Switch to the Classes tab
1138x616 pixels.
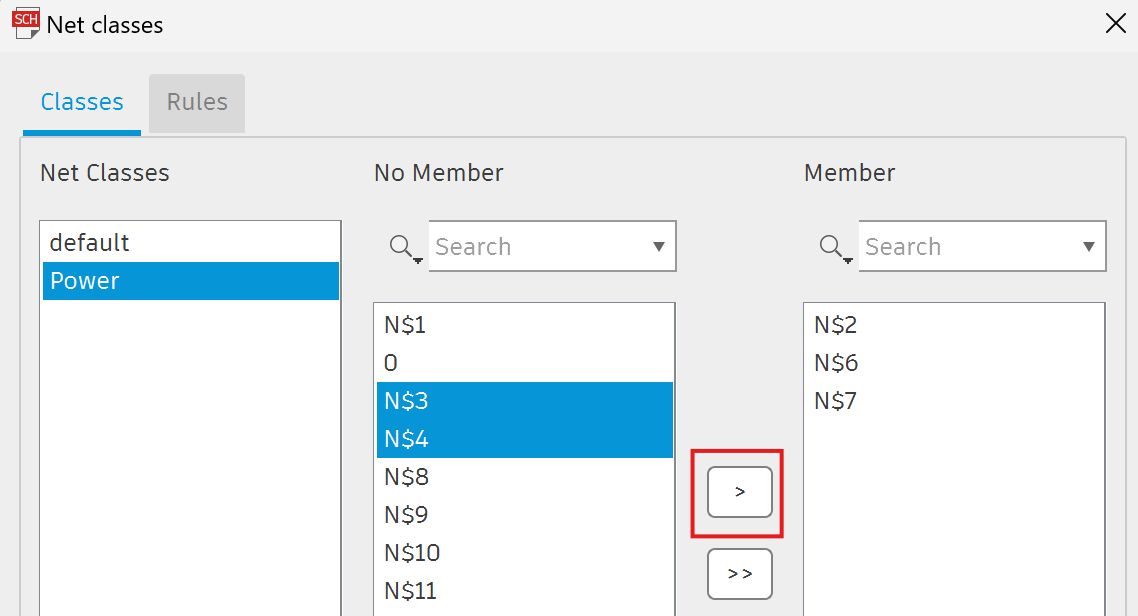(x=82, y=102)
